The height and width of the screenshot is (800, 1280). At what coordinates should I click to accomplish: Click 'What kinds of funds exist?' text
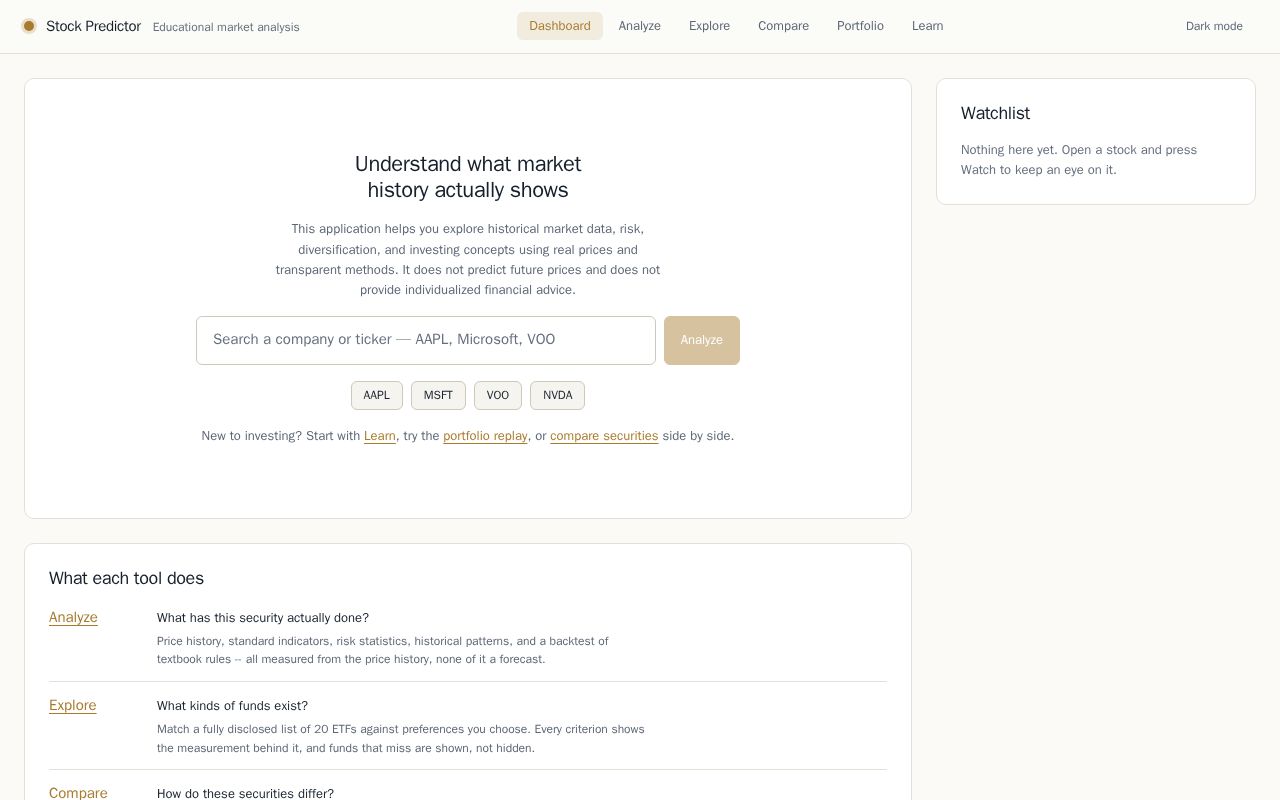click(232, 706)
